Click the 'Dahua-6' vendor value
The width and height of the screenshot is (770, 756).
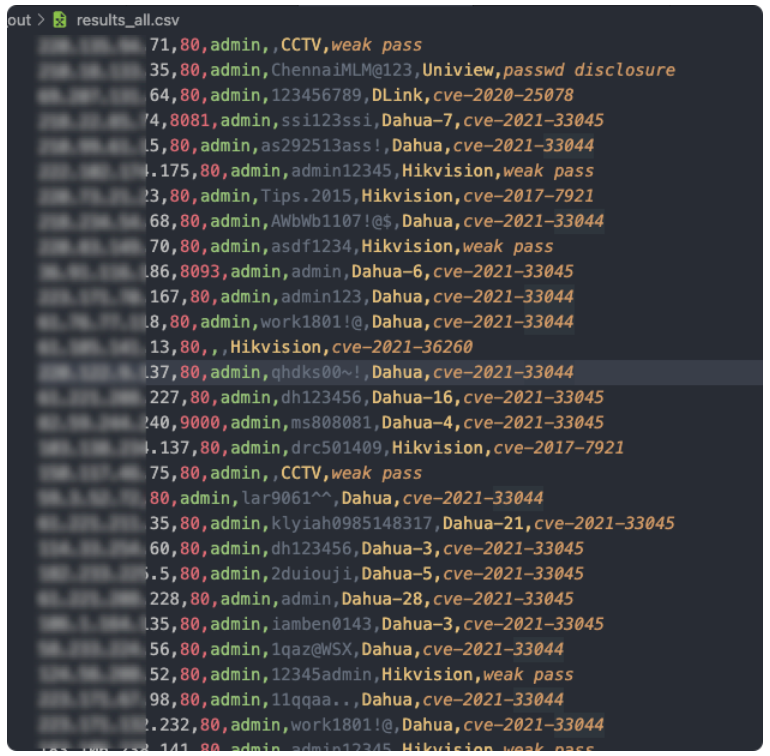pos(387,272)
